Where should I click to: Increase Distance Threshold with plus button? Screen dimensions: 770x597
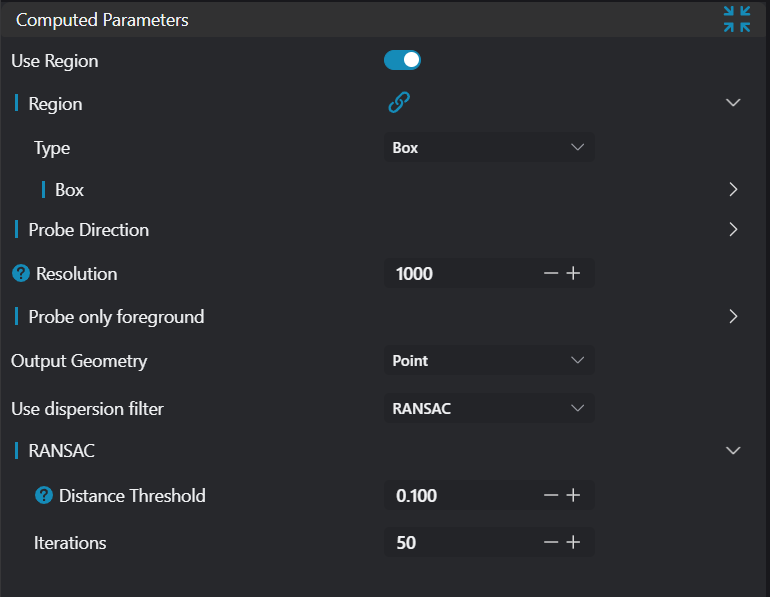coord(573,495)
